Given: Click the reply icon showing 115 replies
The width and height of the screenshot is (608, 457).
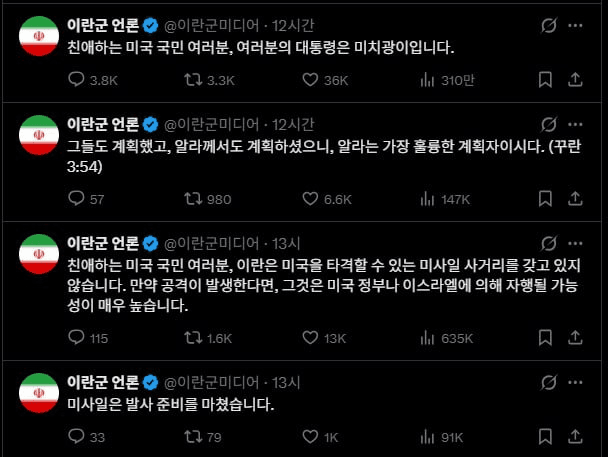Looking at the screenshot, I should (76, 338).
